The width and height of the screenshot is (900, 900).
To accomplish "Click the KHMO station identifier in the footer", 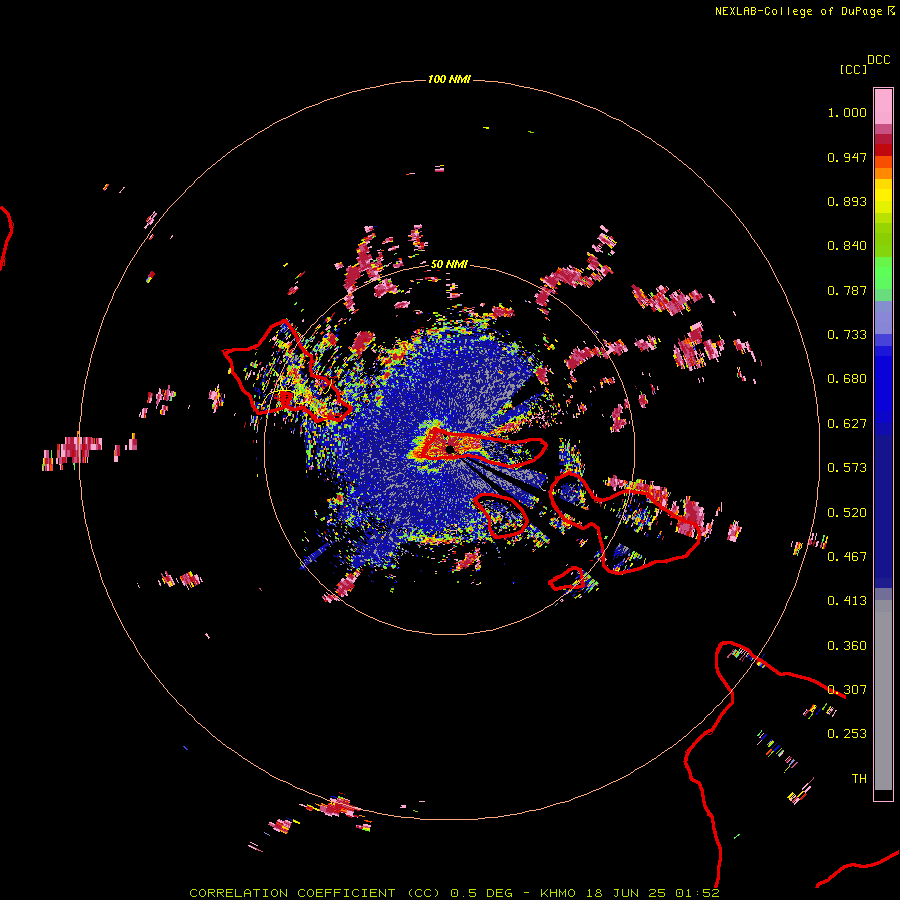I will pyautogui.click(x=557, y=893).
